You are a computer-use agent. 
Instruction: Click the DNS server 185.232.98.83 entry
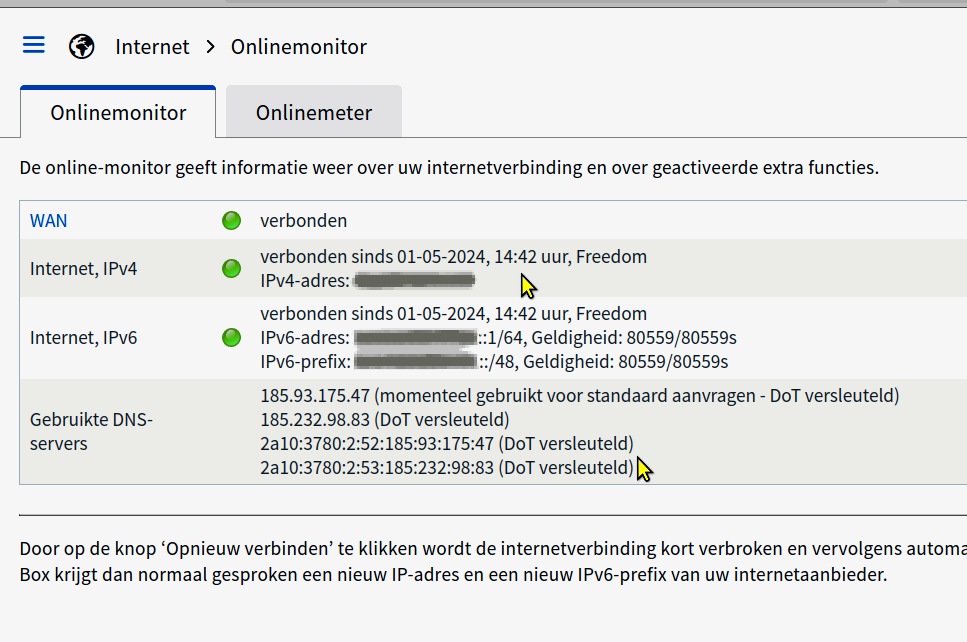314,419
